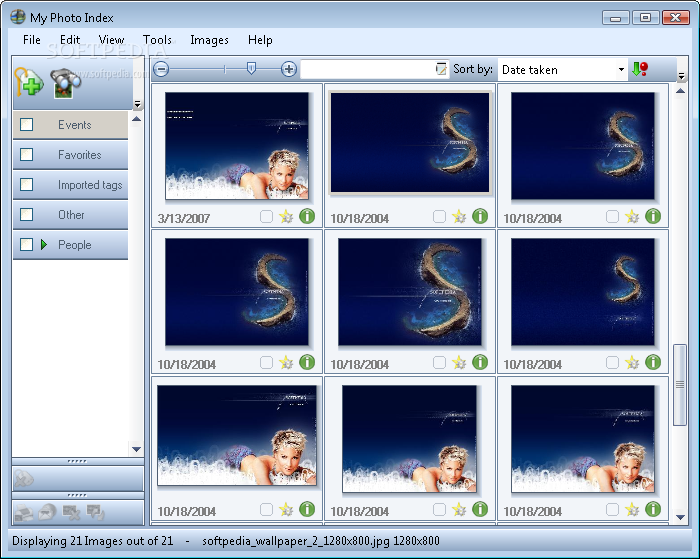Open the Help menu
Screen dimensions: 700x559
260,40
